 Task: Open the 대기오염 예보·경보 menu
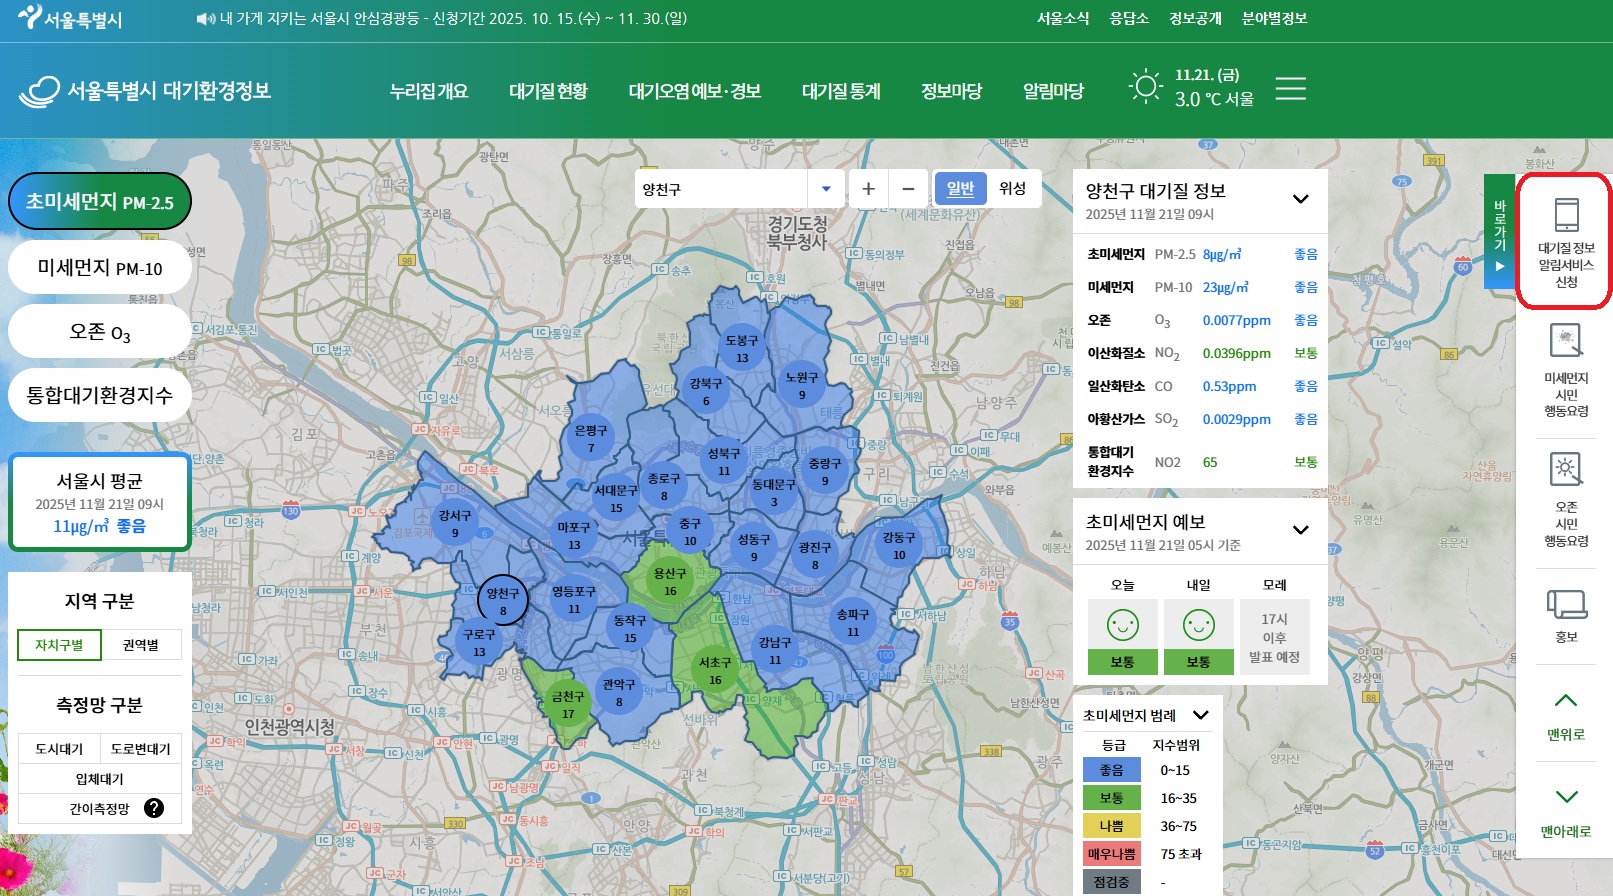tap(695, 91)
